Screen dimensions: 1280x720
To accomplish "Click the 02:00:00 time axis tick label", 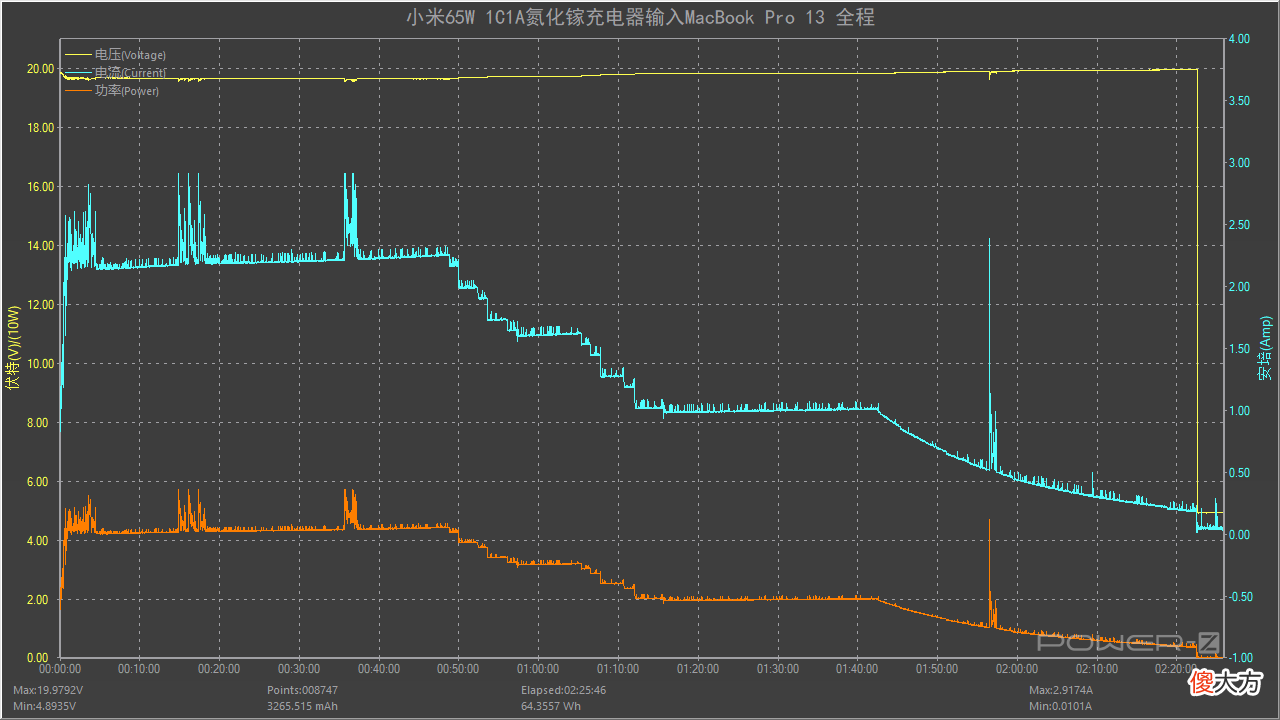I will [1017, 669].
